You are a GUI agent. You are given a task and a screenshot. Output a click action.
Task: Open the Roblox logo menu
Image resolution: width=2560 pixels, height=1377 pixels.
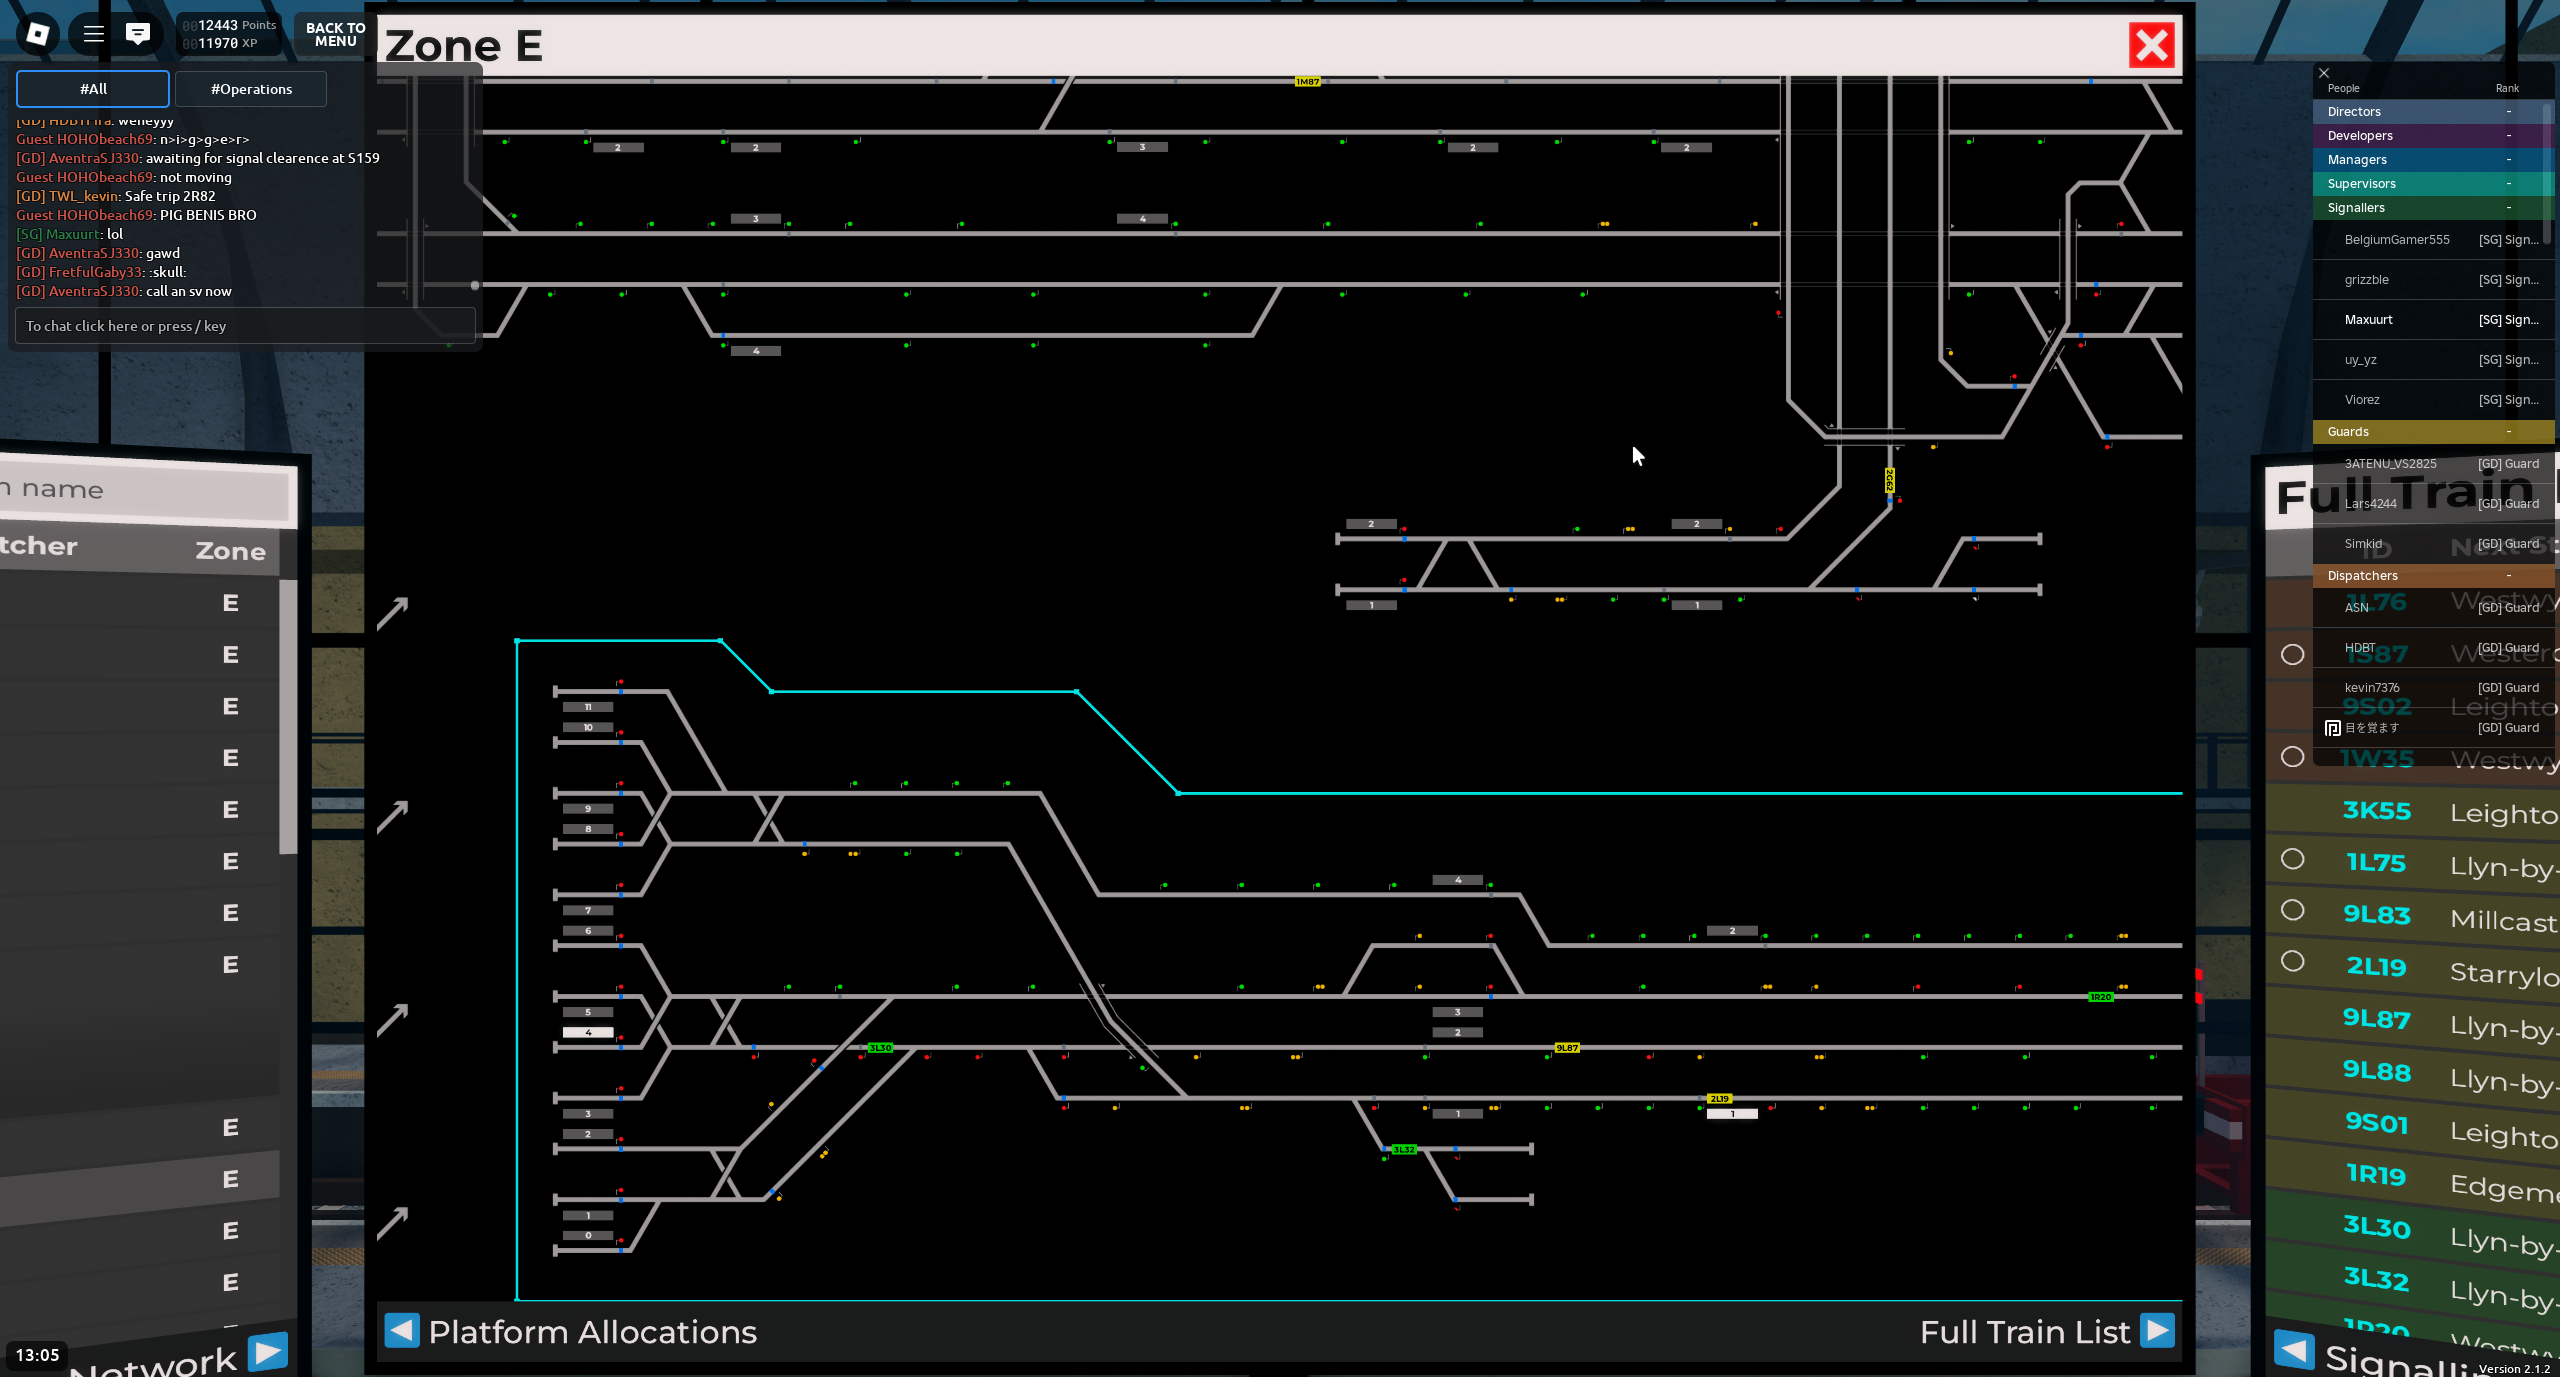click(x=38, y=34)
